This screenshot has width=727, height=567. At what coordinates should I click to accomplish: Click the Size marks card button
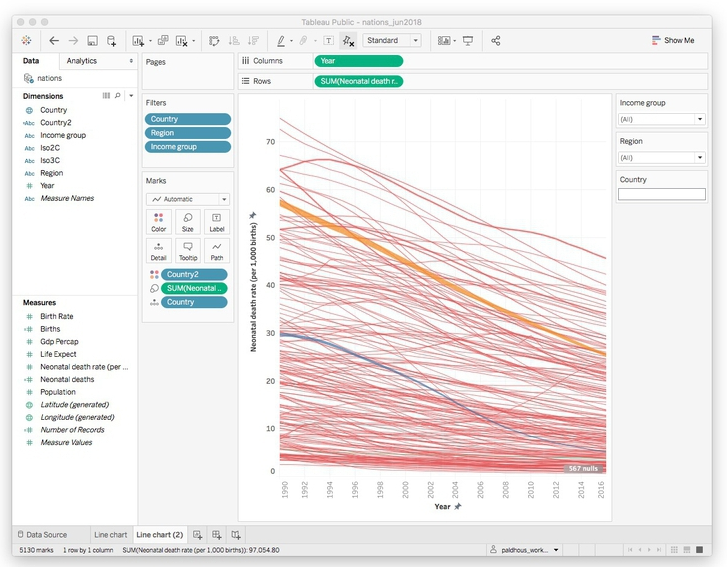pos(188,222)
